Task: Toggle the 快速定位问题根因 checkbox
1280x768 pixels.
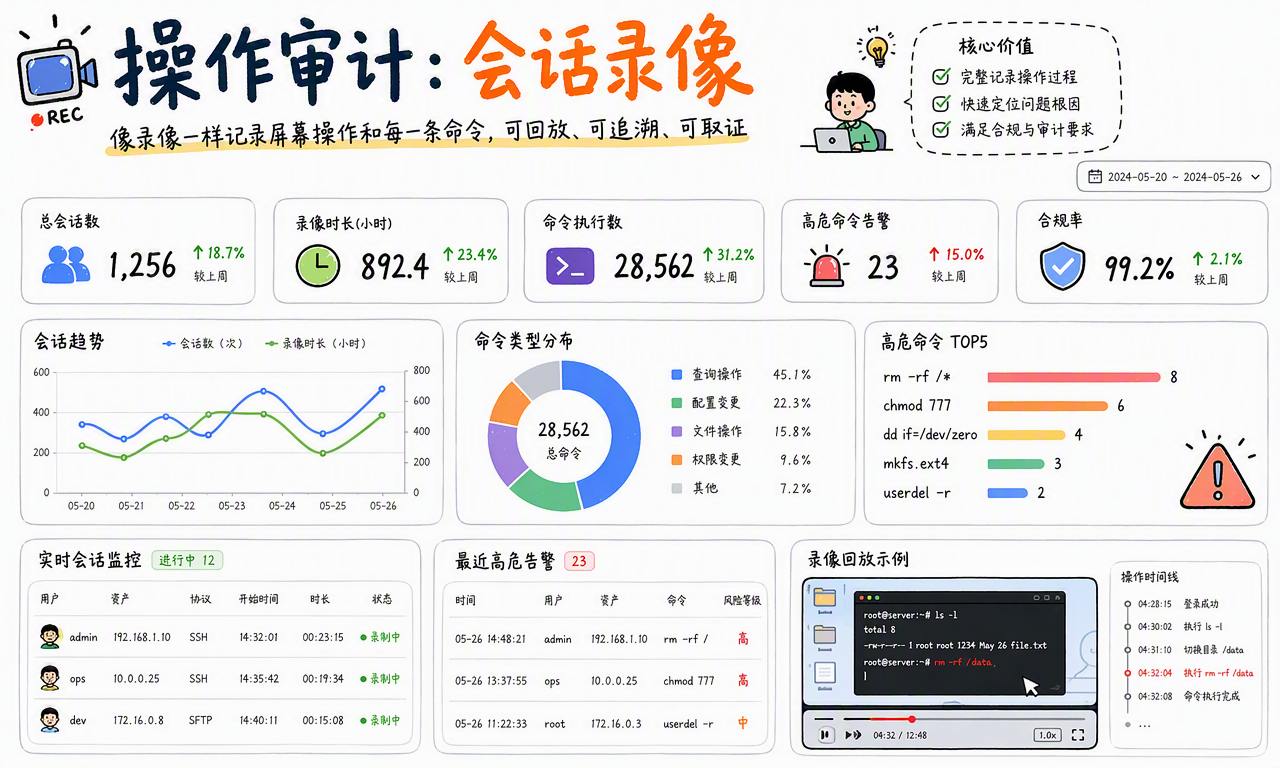Action: (x=940, y=103)
